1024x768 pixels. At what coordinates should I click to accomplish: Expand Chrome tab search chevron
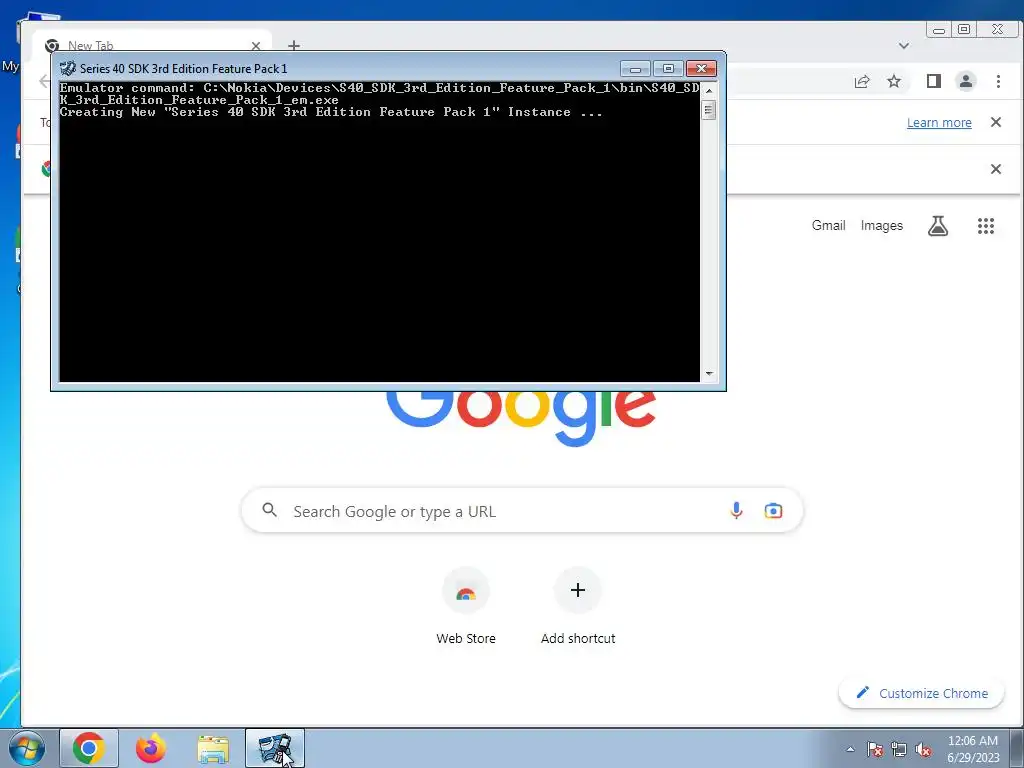click(904, 46)
